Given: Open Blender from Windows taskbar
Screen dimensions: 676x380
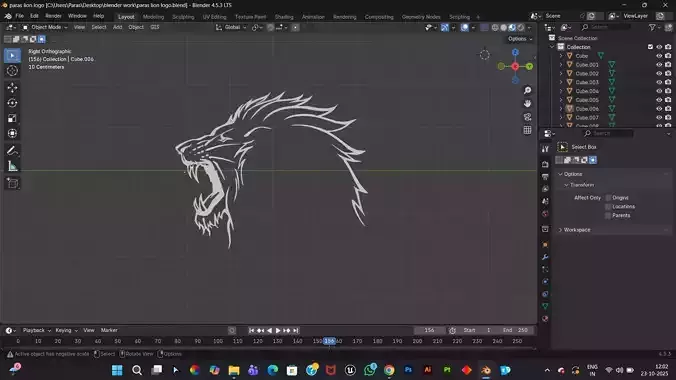Looking at the screenshot, I should 486,370.
